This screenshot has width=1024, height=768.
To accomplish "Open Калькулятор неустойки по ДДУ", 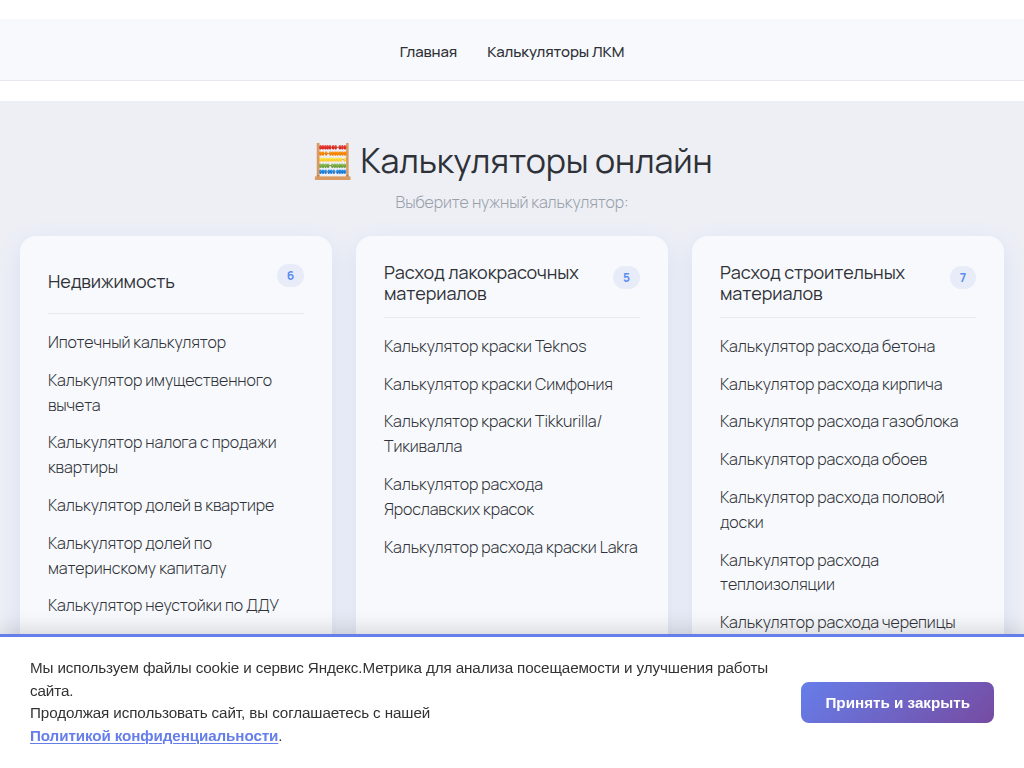I will click(x=163, y=606).
